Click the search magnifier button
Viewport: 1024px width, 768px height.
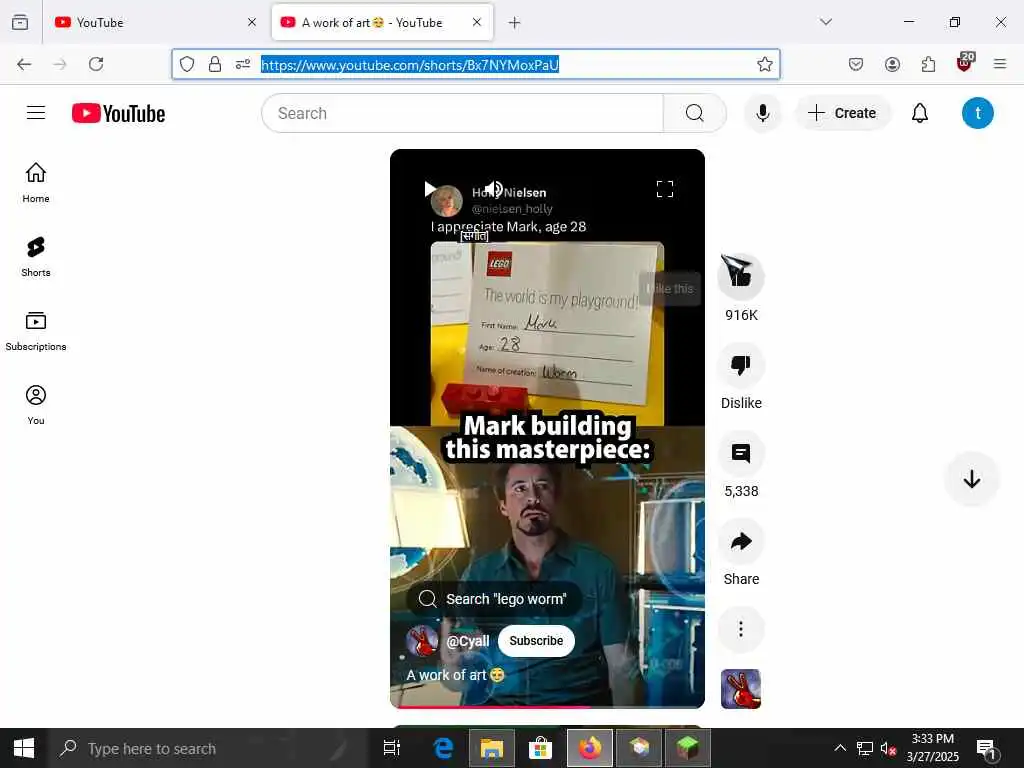[695, 113]
